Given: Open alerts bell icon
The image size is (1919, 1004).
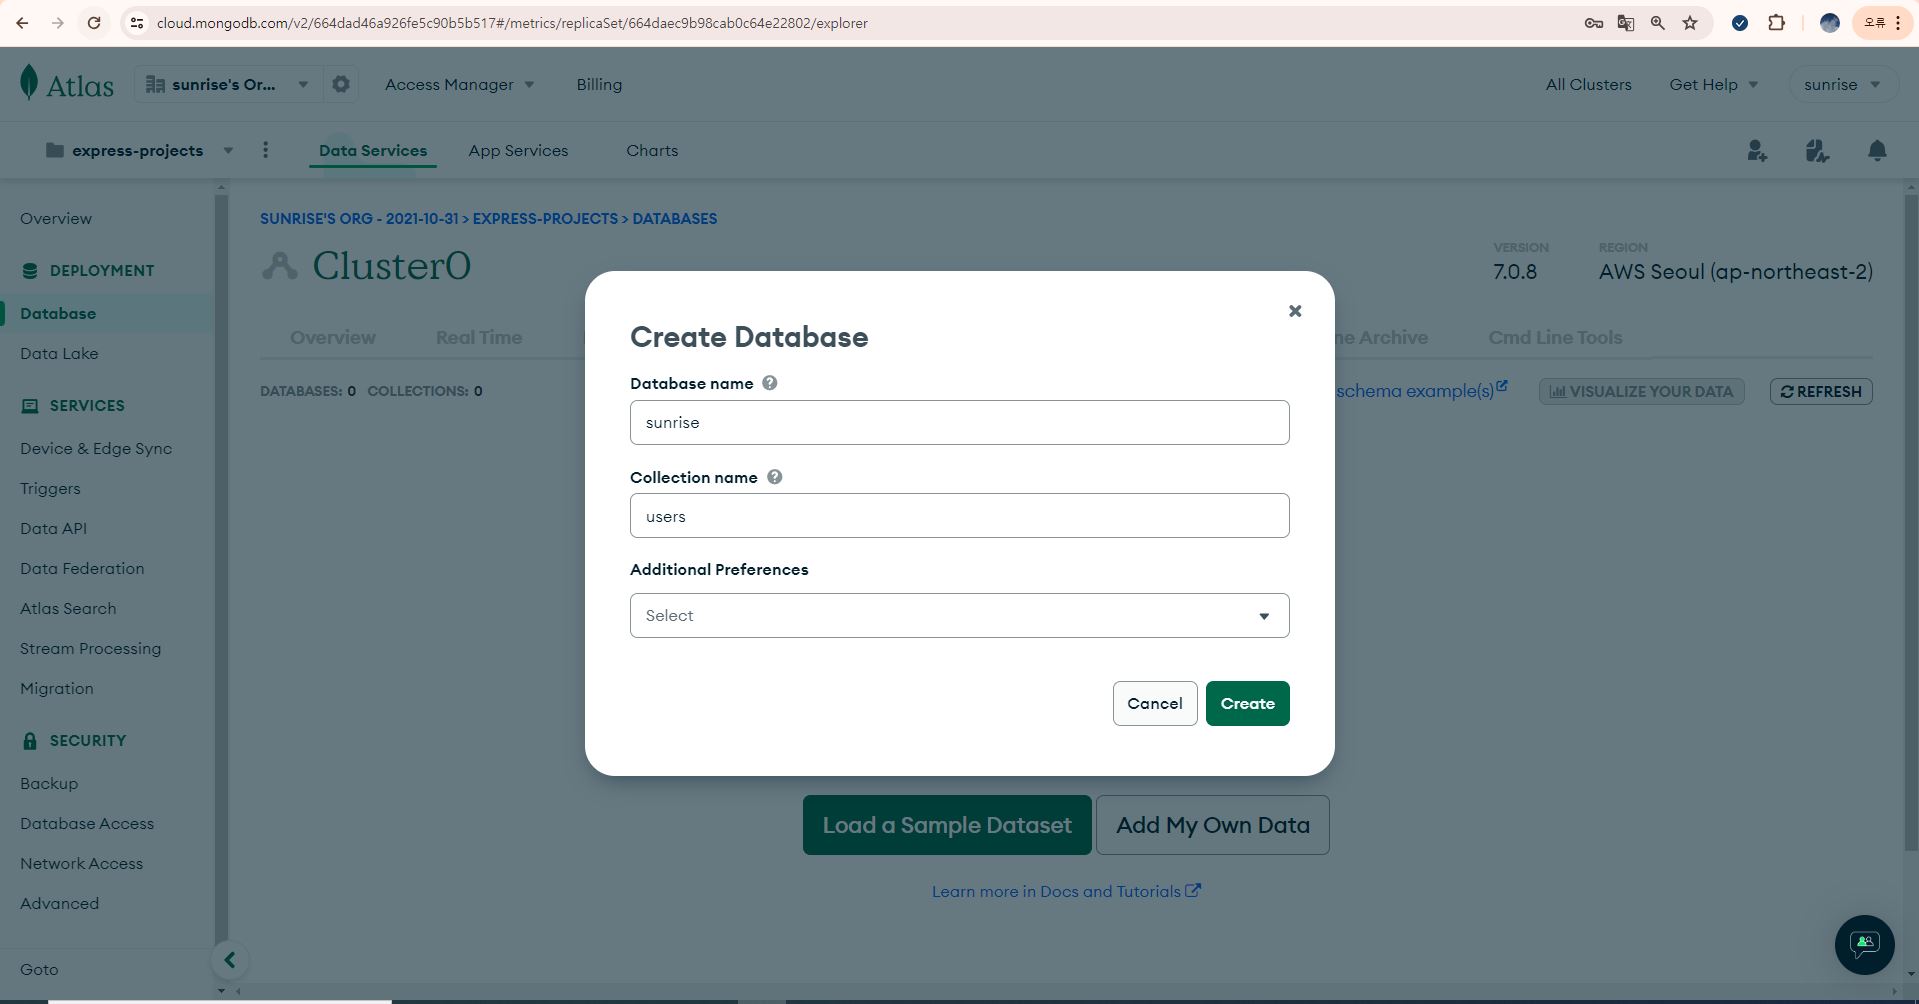Looking at the screenshot, I should point(1877,150).
